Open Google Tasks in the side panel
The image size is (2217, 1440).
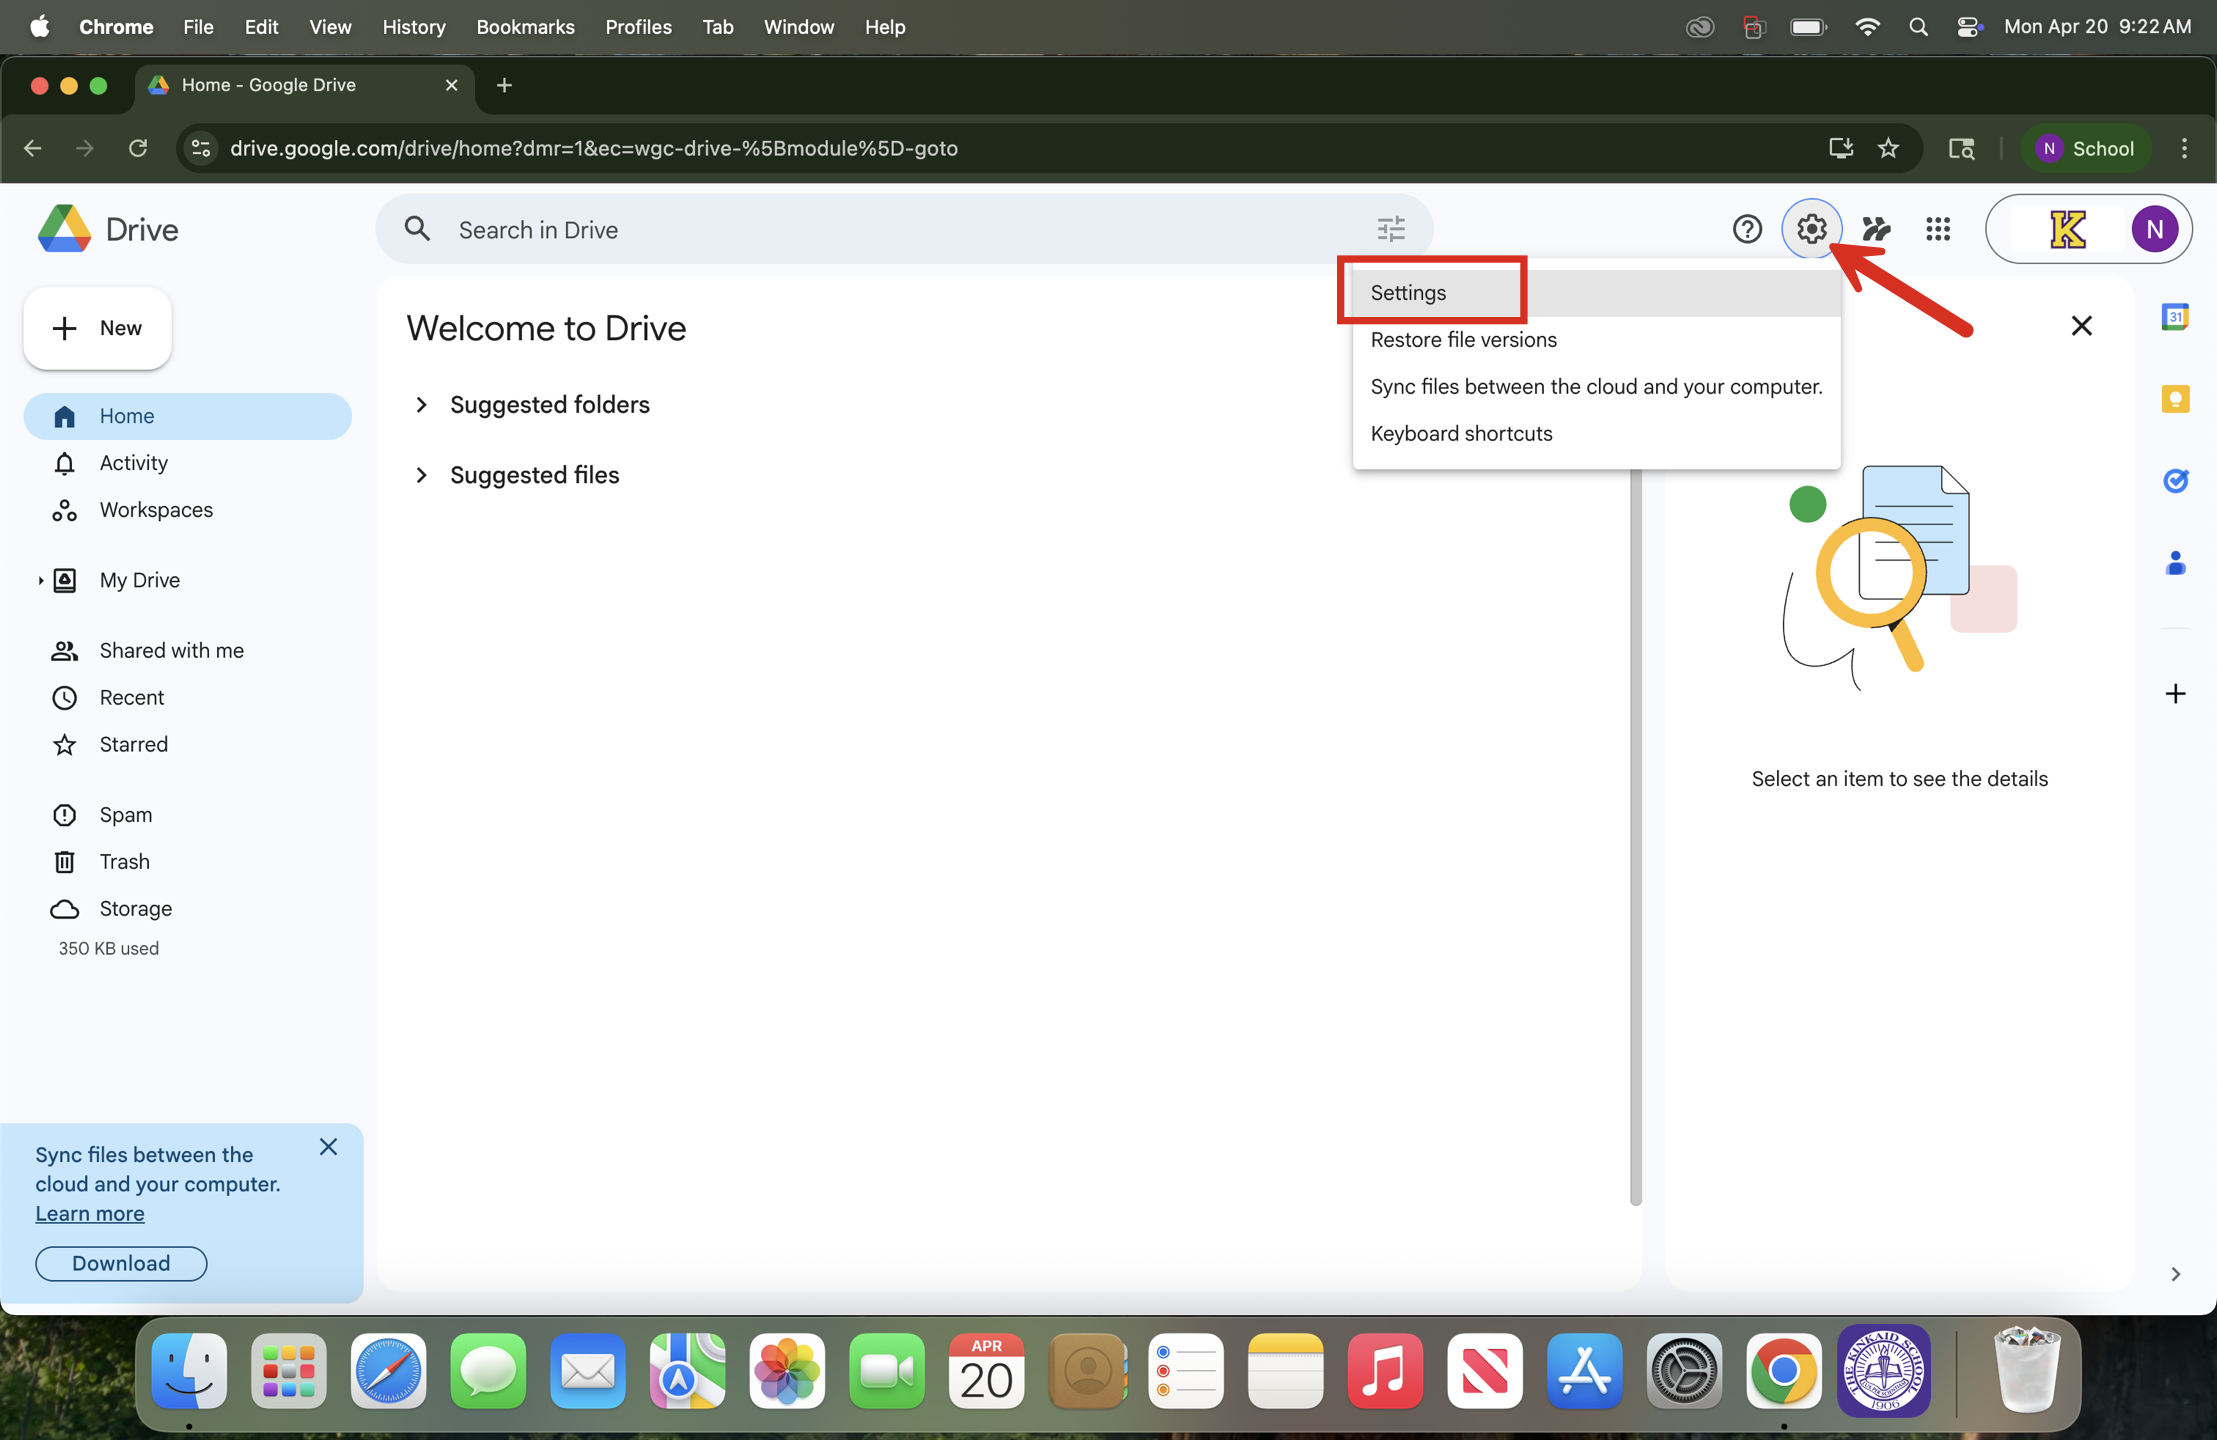pos(2175,481)
